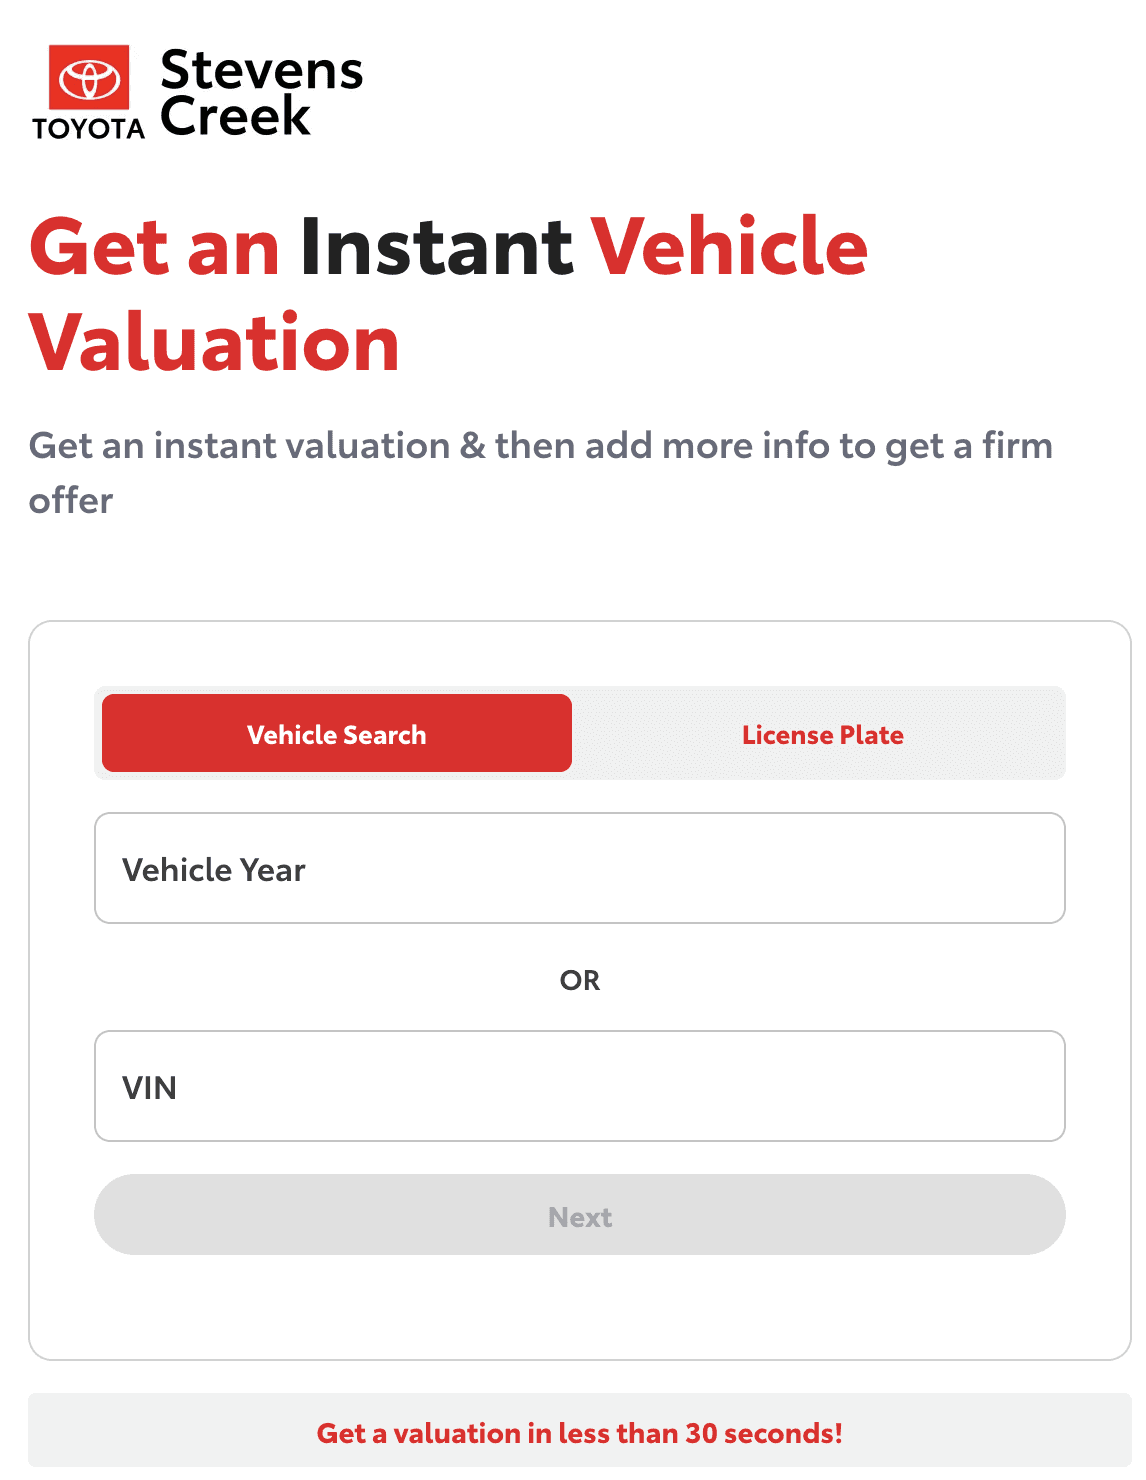
Task: Click the 'License Plate' red label text
Action: tap(823, 735)
